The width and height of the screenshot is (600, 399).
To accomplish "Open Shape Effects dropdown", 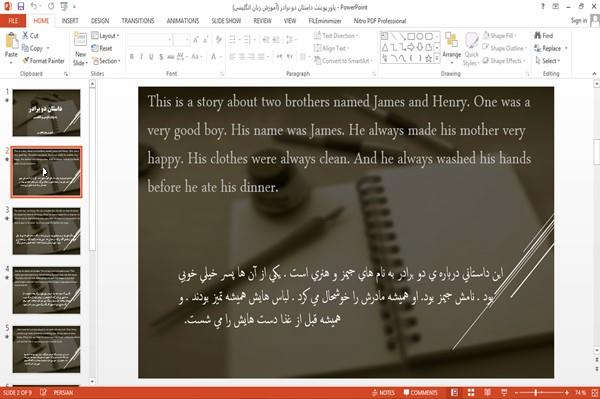I will point(504,61).
